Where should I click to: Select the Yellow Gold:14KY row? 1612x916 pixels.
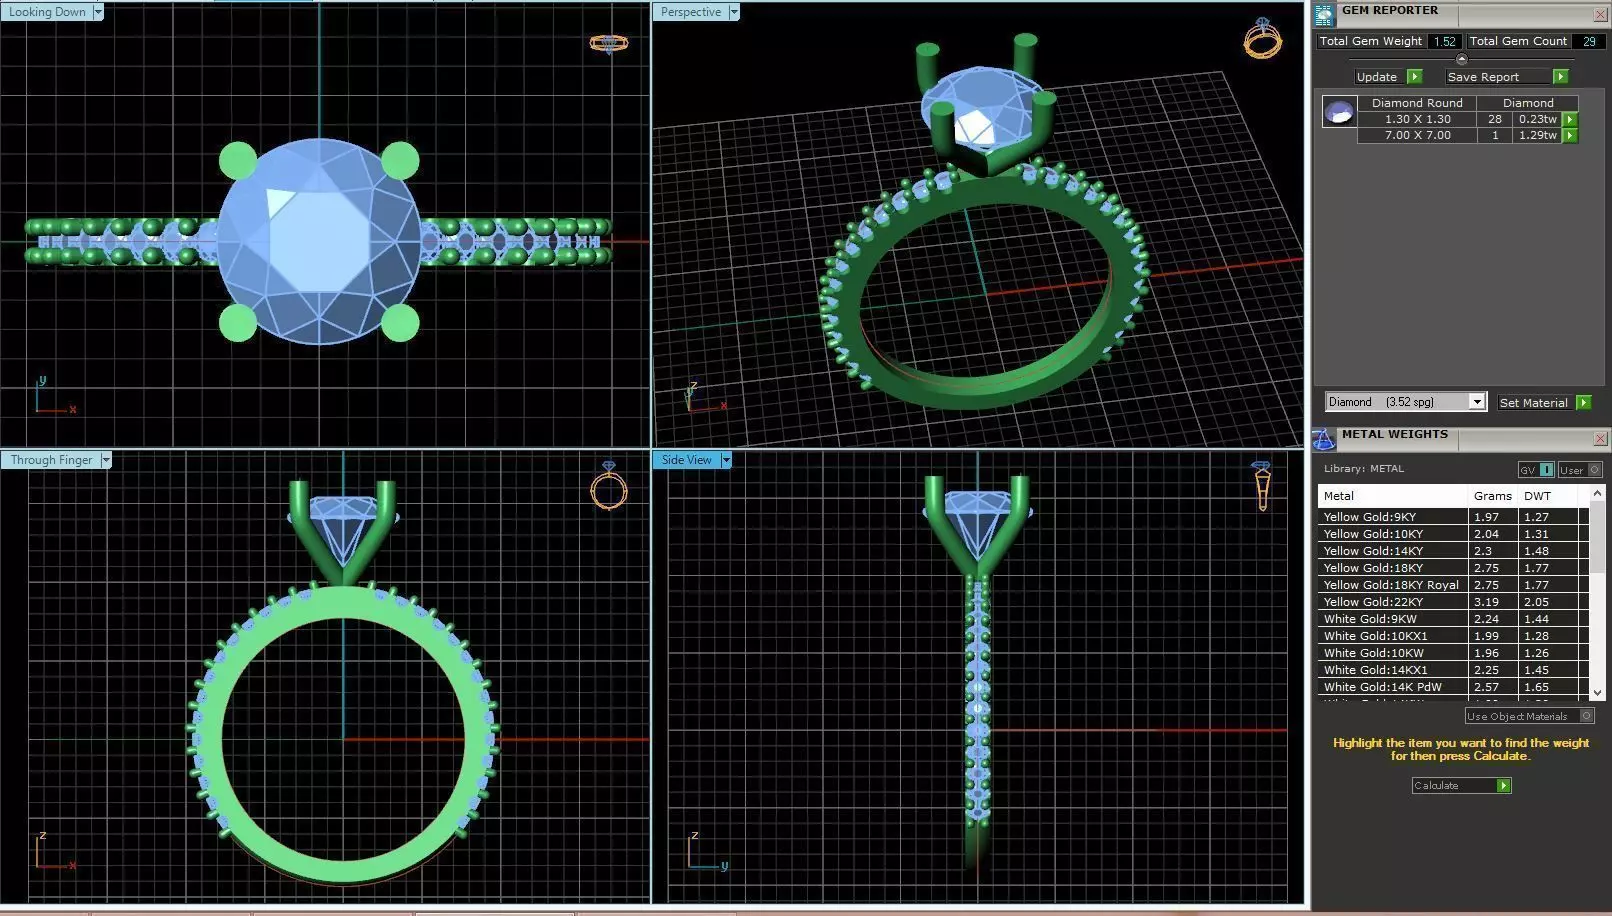[x=1452, y=551]
